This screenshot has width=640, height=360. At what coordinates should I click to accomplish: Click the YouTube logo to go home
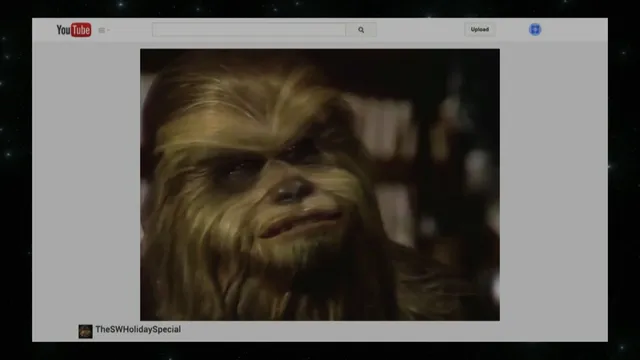(x=73, y=30)
